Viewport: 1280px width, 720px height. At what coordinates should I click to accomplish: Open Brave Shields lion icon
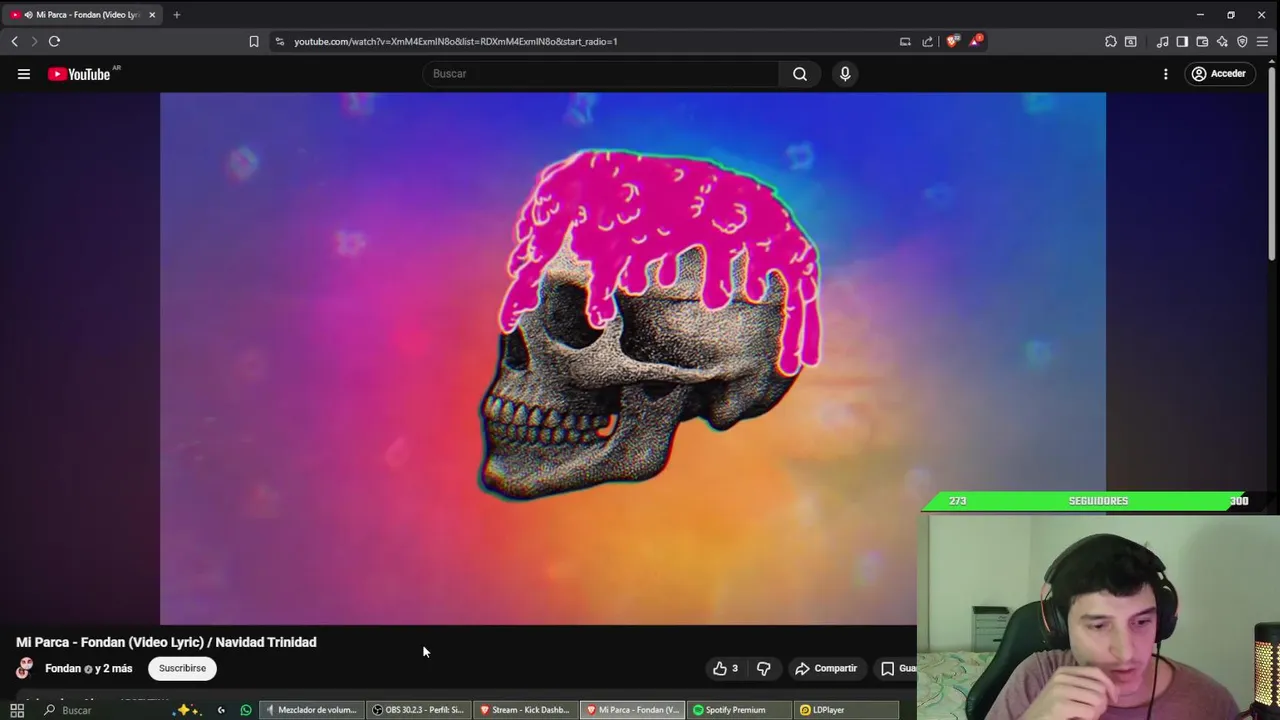click(951, 41)
